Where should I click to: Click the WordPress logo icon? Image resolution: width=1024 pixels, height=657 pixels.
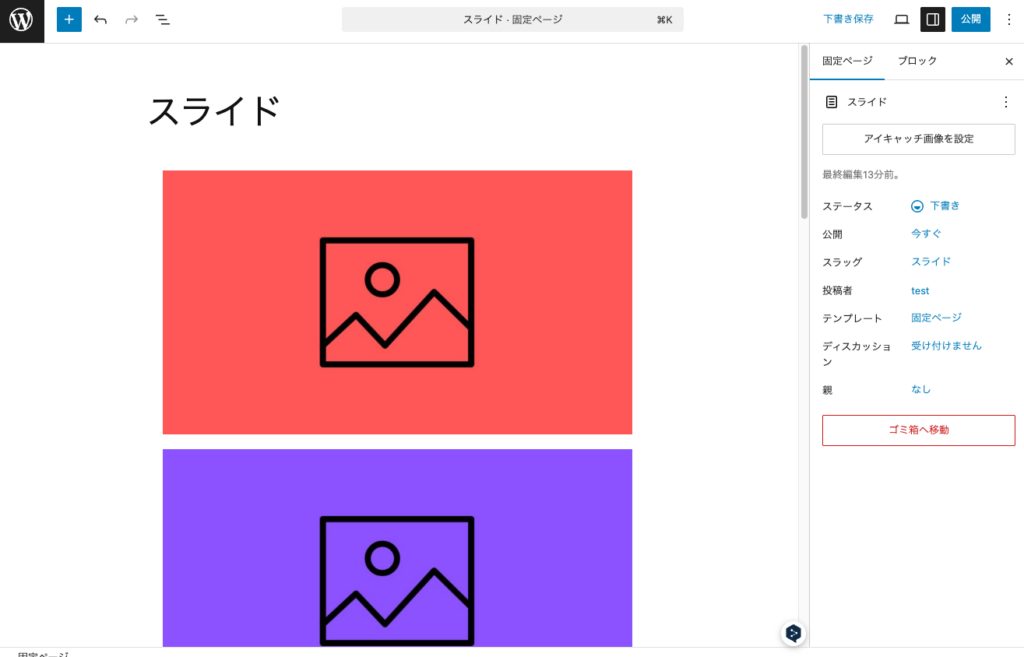click(21, 19)
